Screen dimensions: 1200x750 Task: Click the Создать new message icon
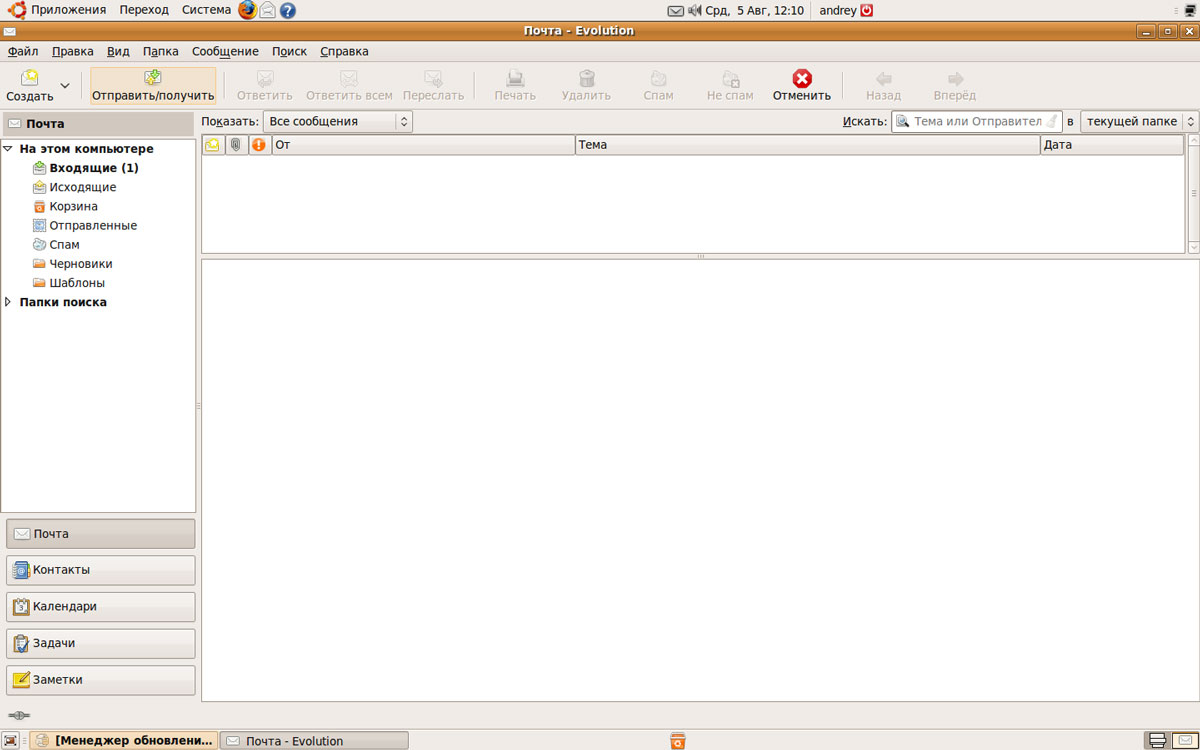pos(30,78)
